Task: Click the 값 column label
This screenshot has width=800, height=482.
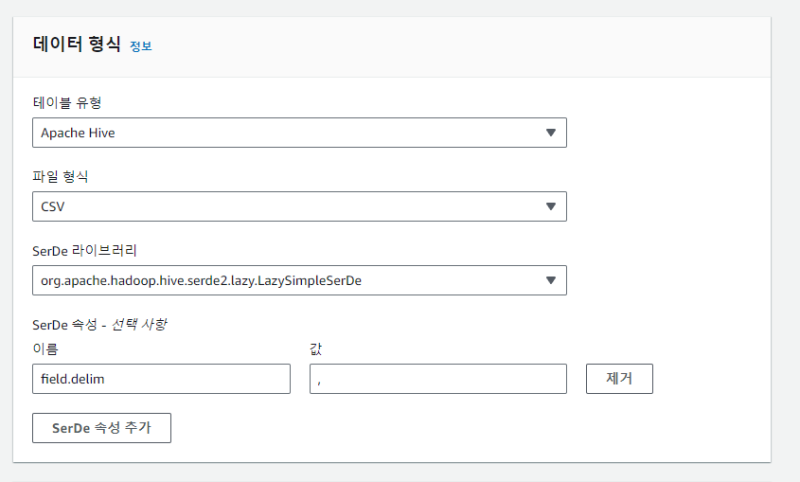Action: pyautogui.click(x=317, y=347)
